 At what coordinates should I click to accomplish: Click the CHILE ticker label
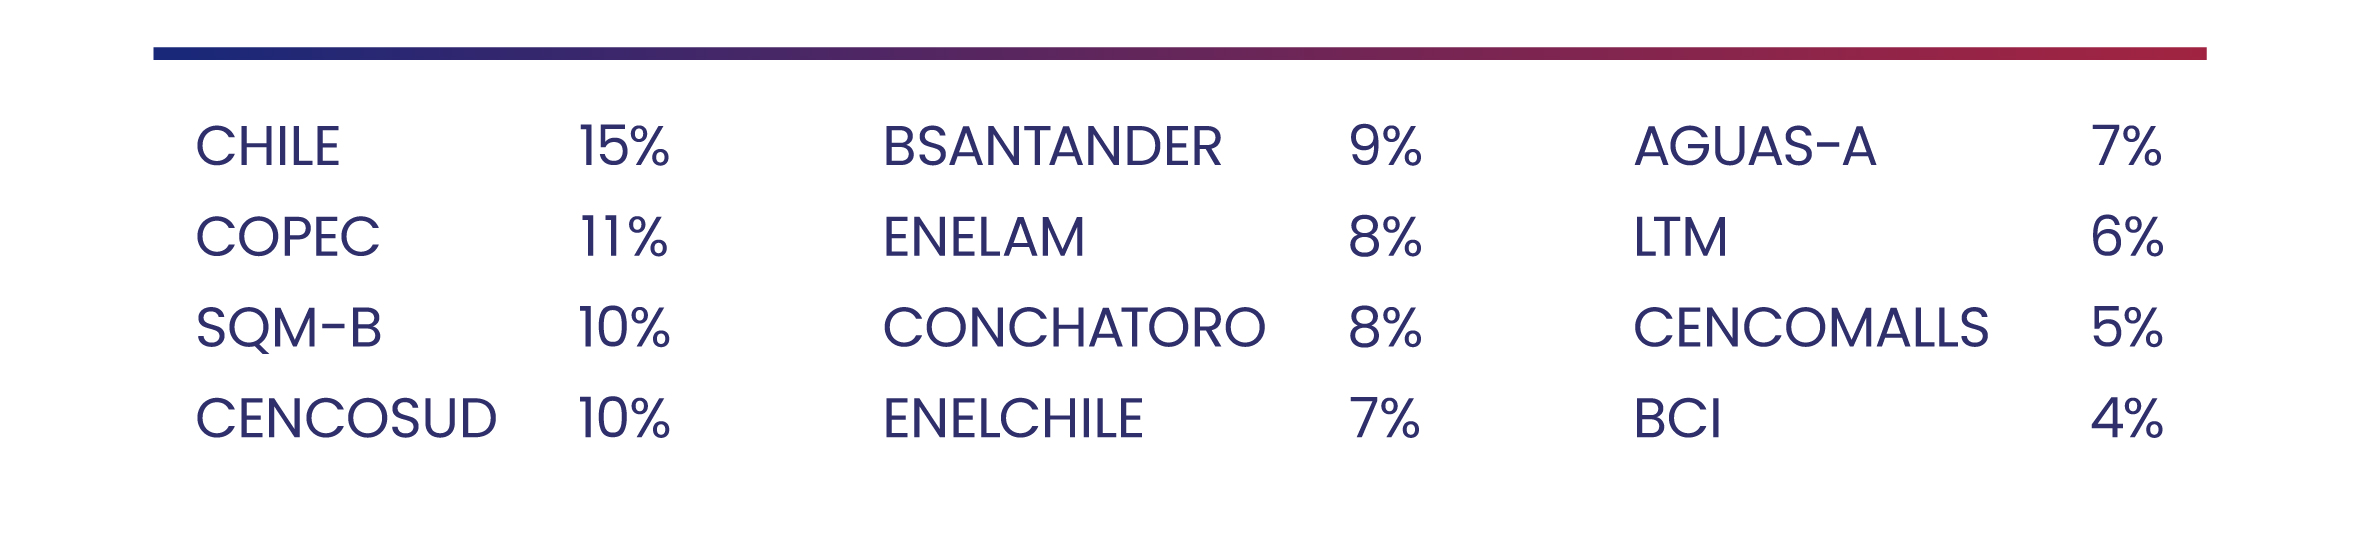point(268,147)
